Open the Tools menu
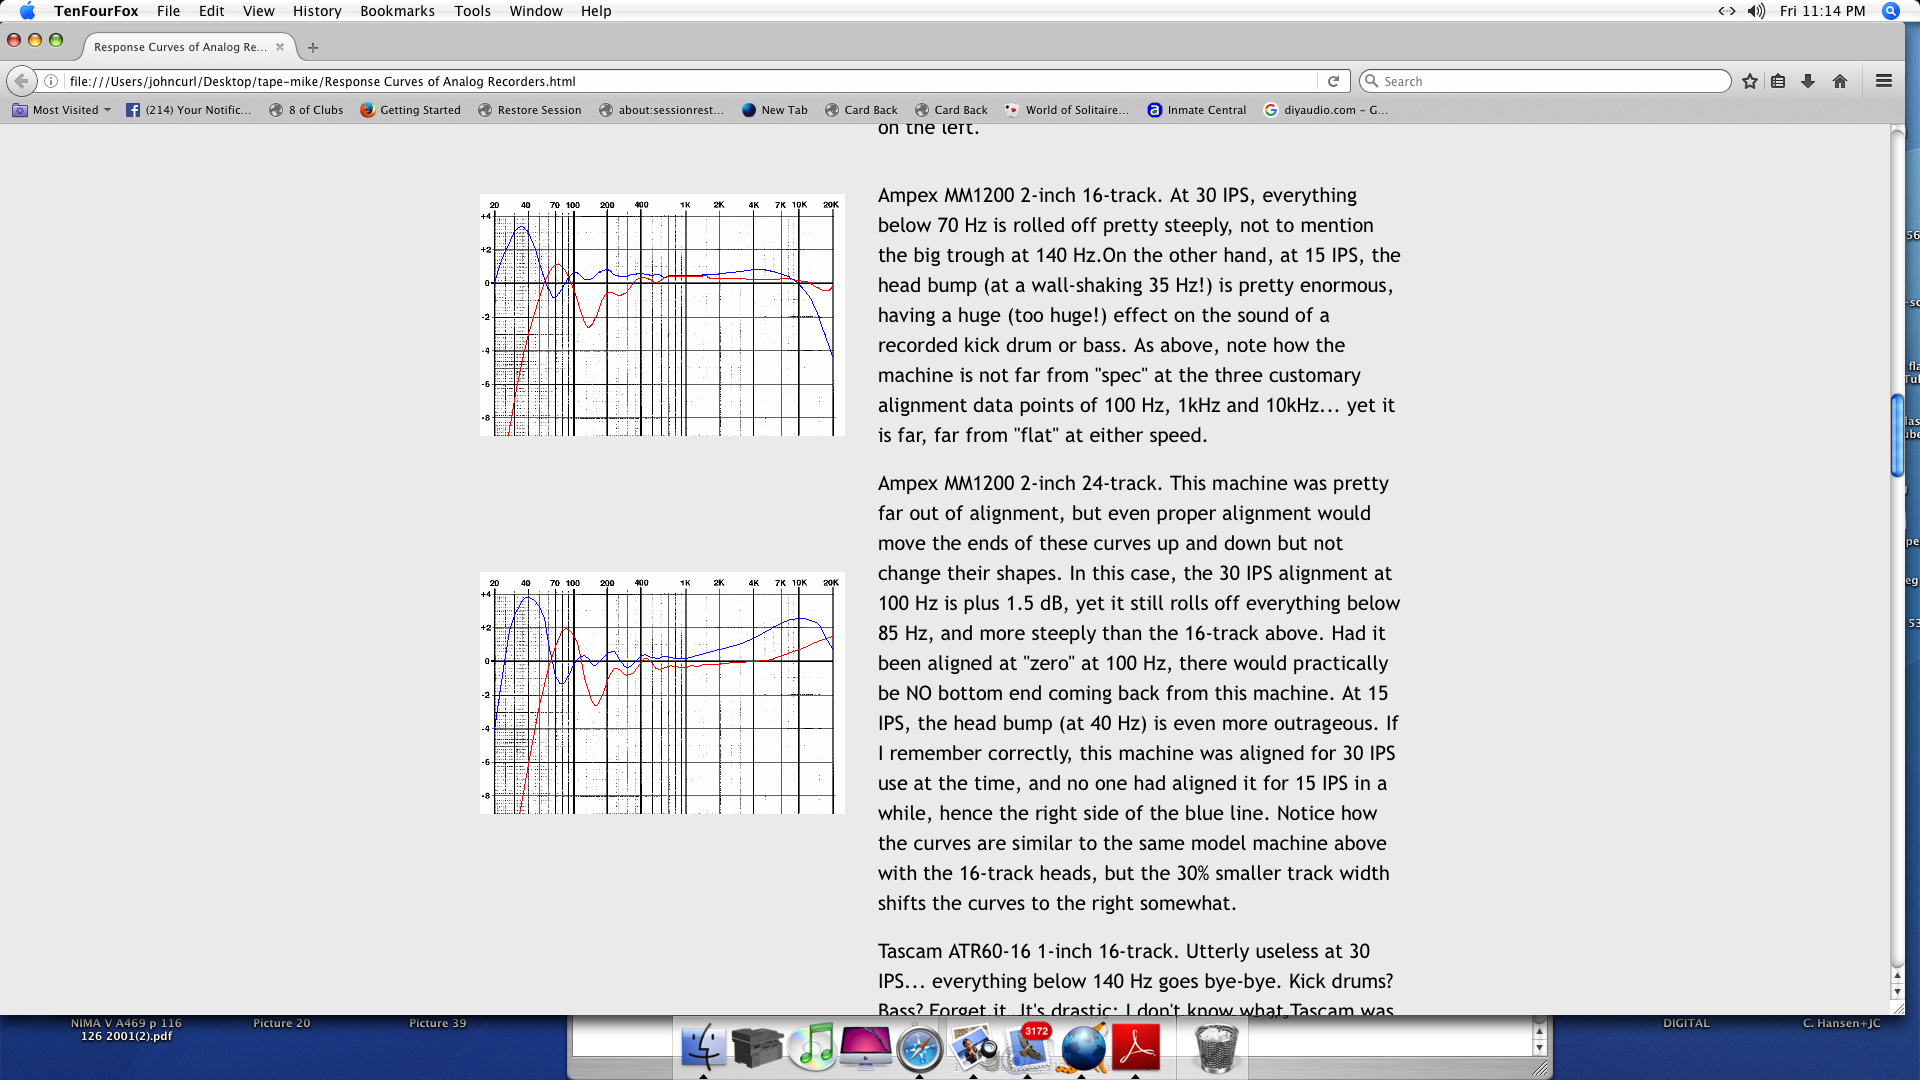 pos(472,11)
